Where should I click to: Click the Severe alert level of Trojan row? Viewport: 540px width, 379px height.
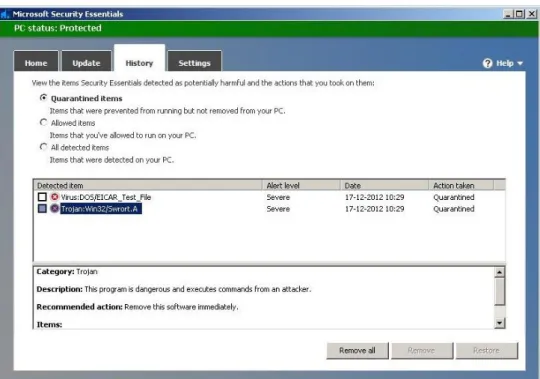point(278,209)
